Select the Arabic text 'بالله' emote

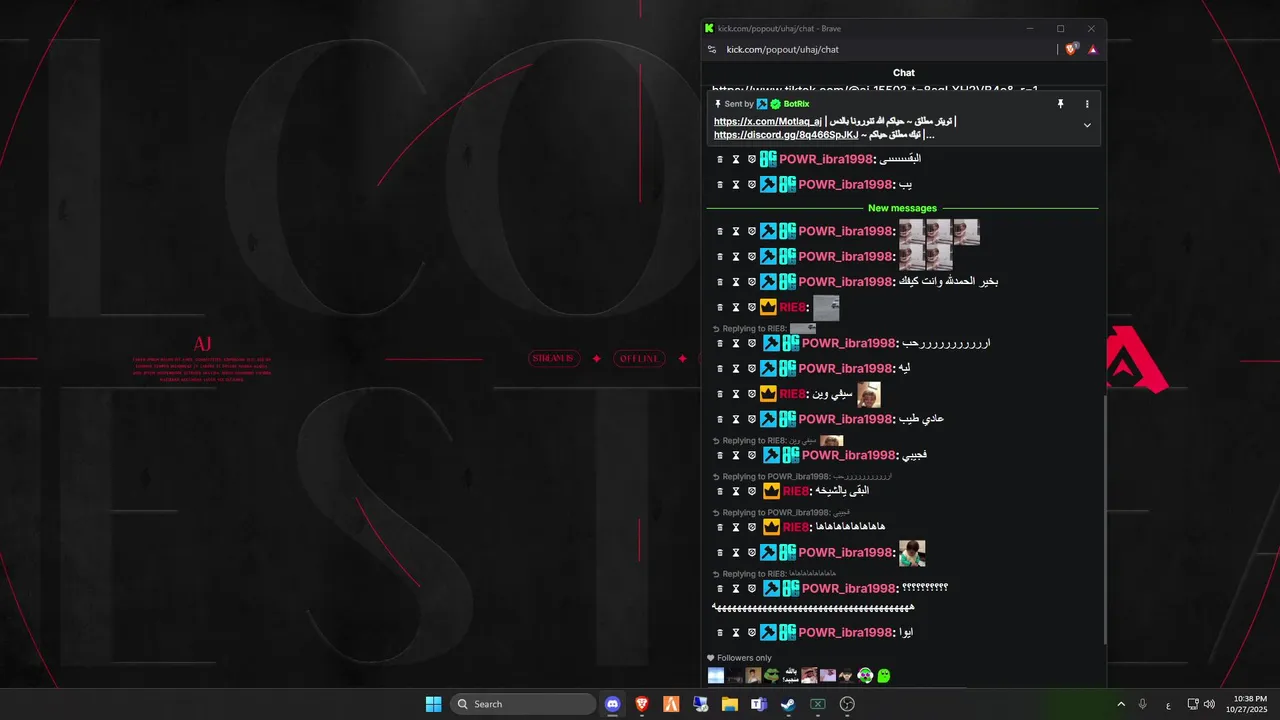[790, 676]
